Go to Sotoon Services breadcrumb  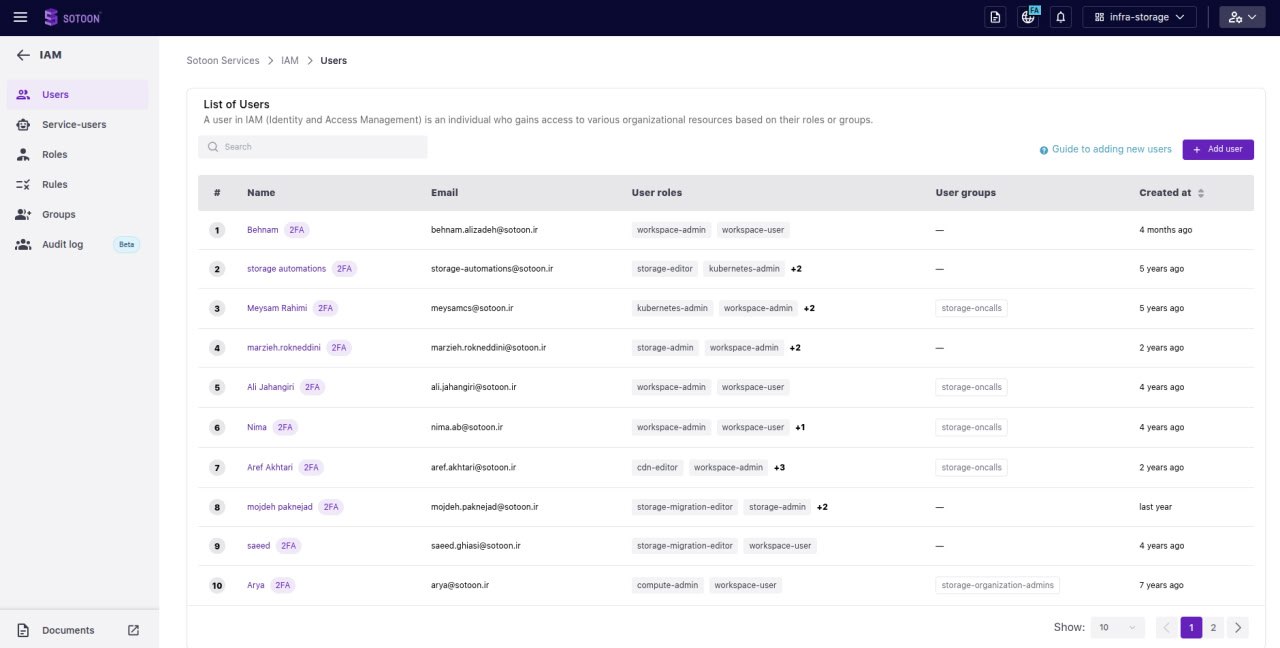pos(223,61)
